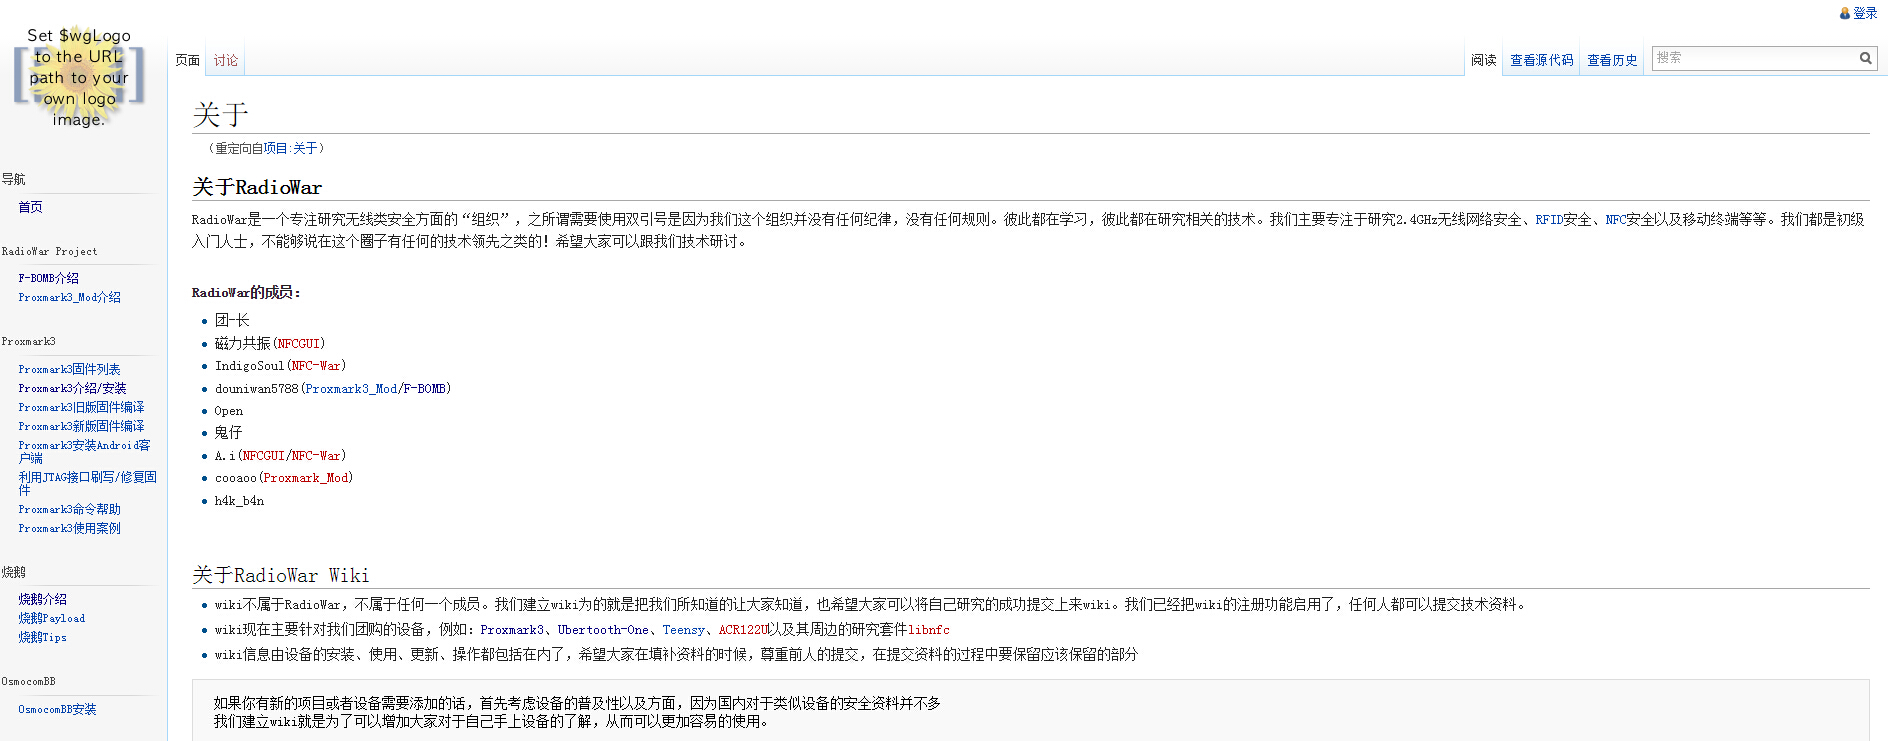
Task: Open the 讨论 discussion tab
Action: pyautogui.click(x=226, y=60)
